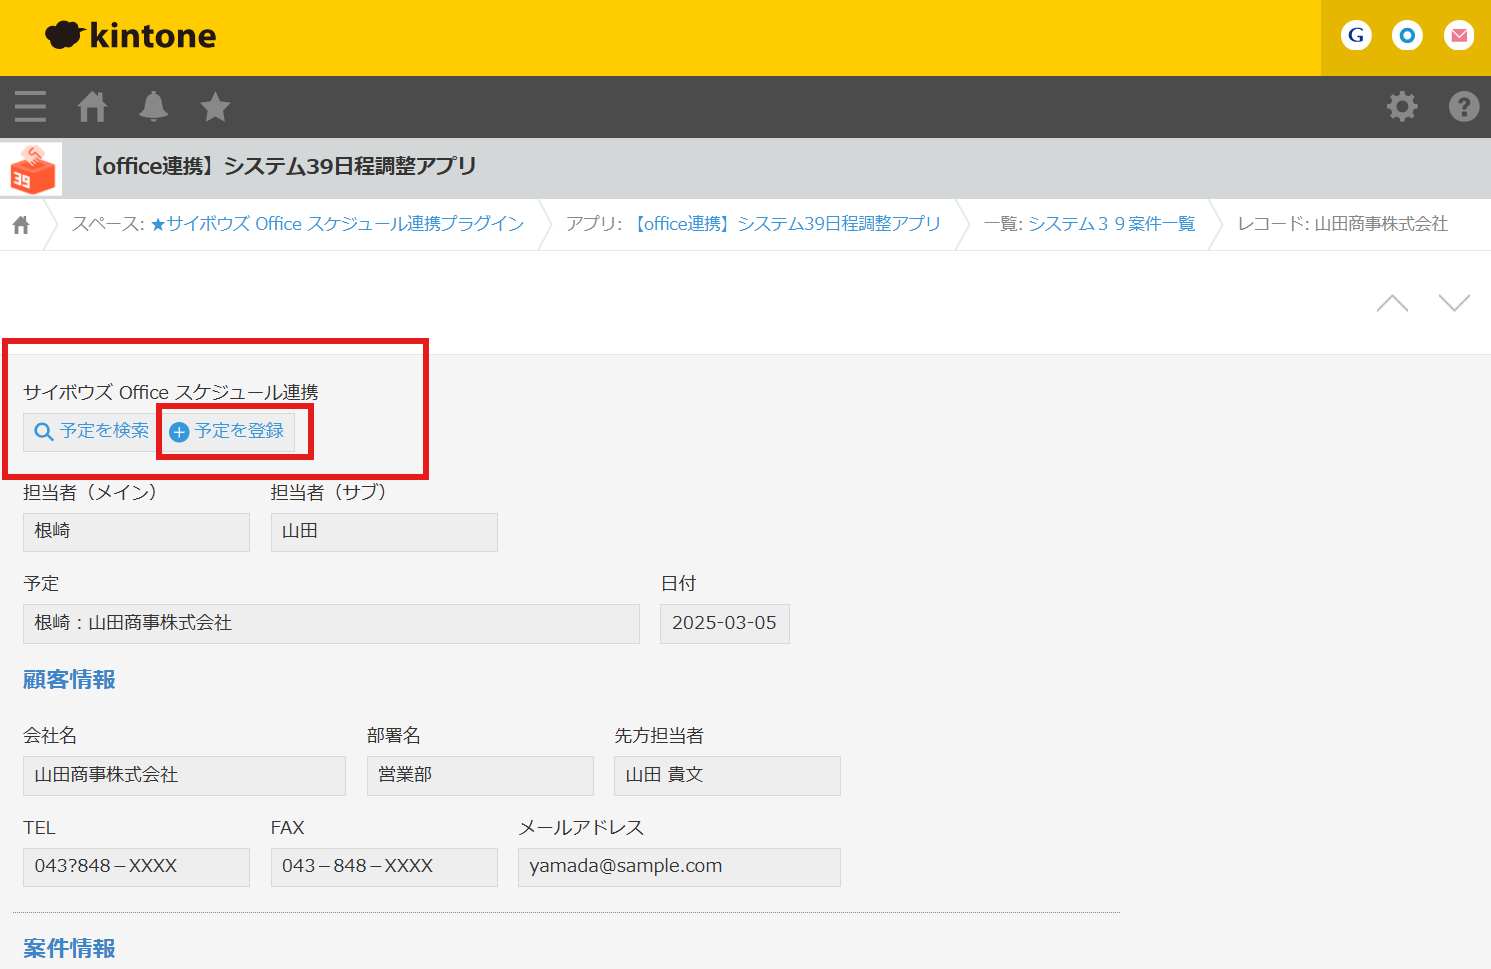
Task: Open the help icon
Action: point(1463,106)
